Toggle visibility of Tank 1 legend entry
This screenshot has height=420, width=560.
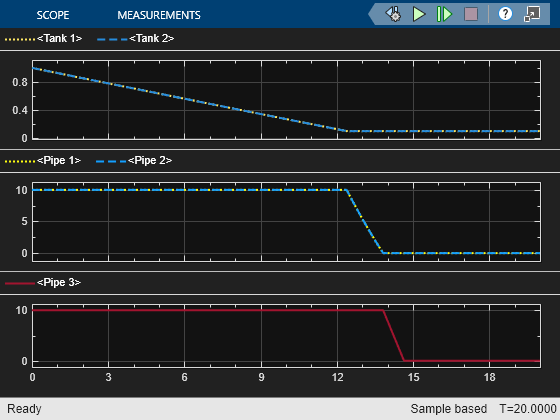click(x=59, y=38)
